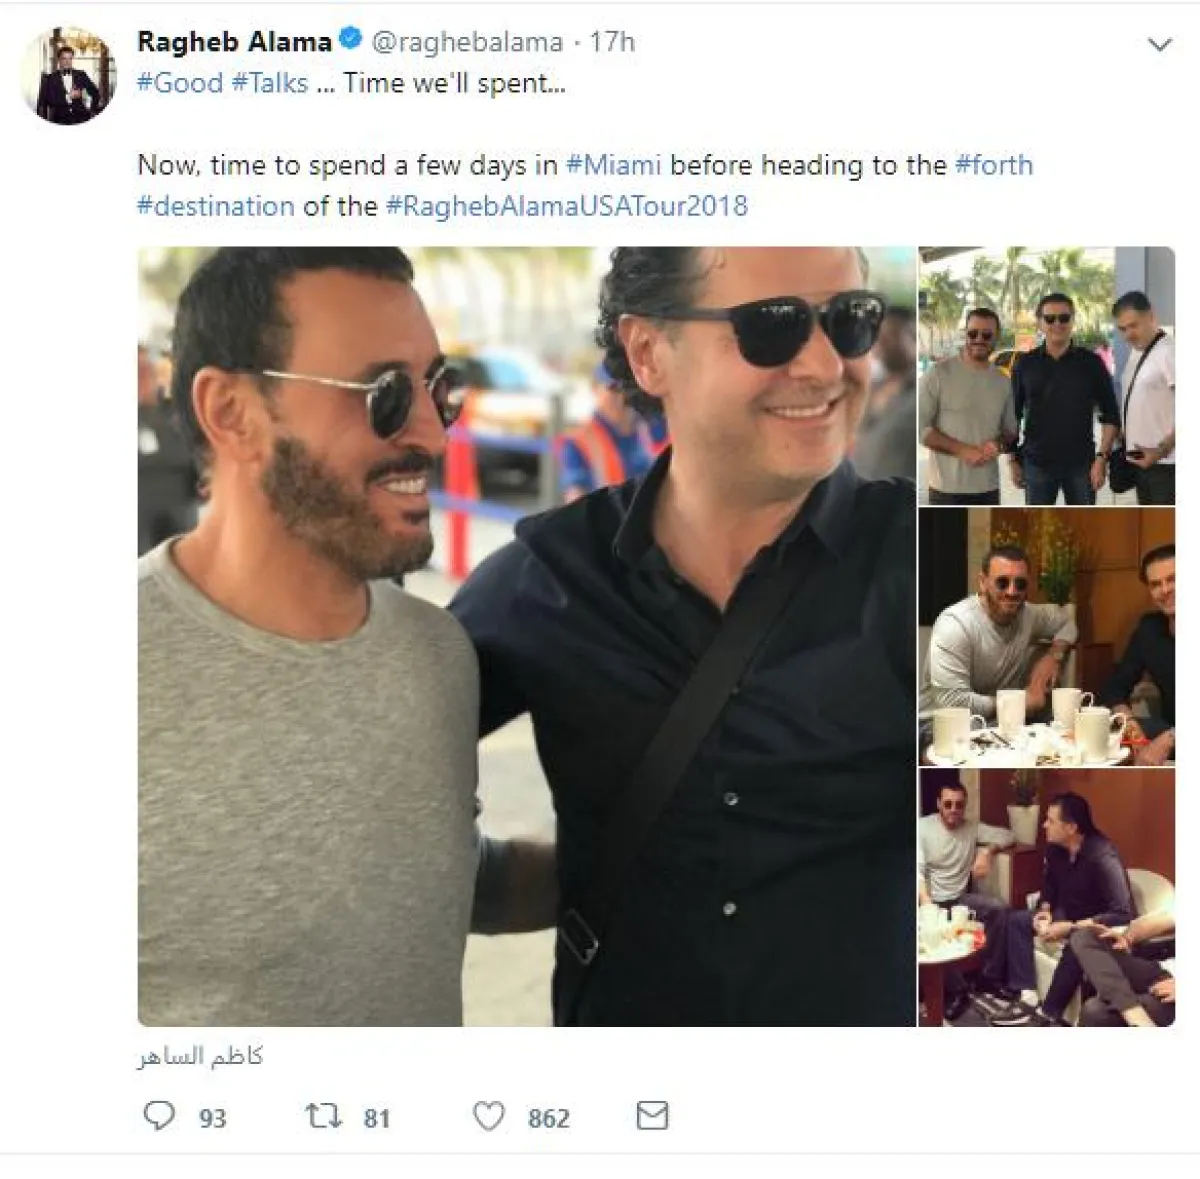
Task: Open the large photo of two men
Action: 526,636
